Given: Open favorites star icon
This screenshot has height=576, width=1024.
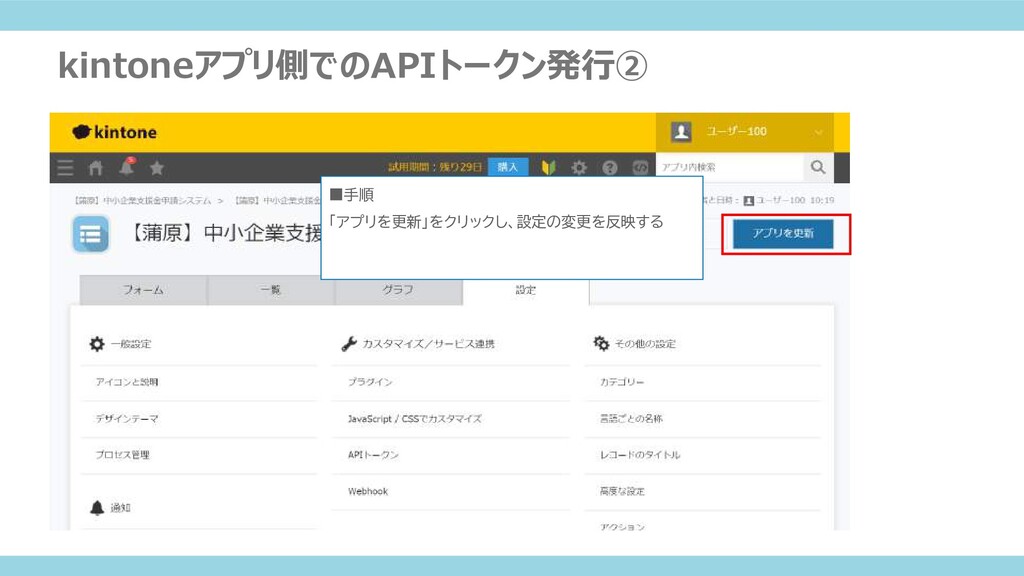Looking at the screenshot, I should click(x=157, y=168).
